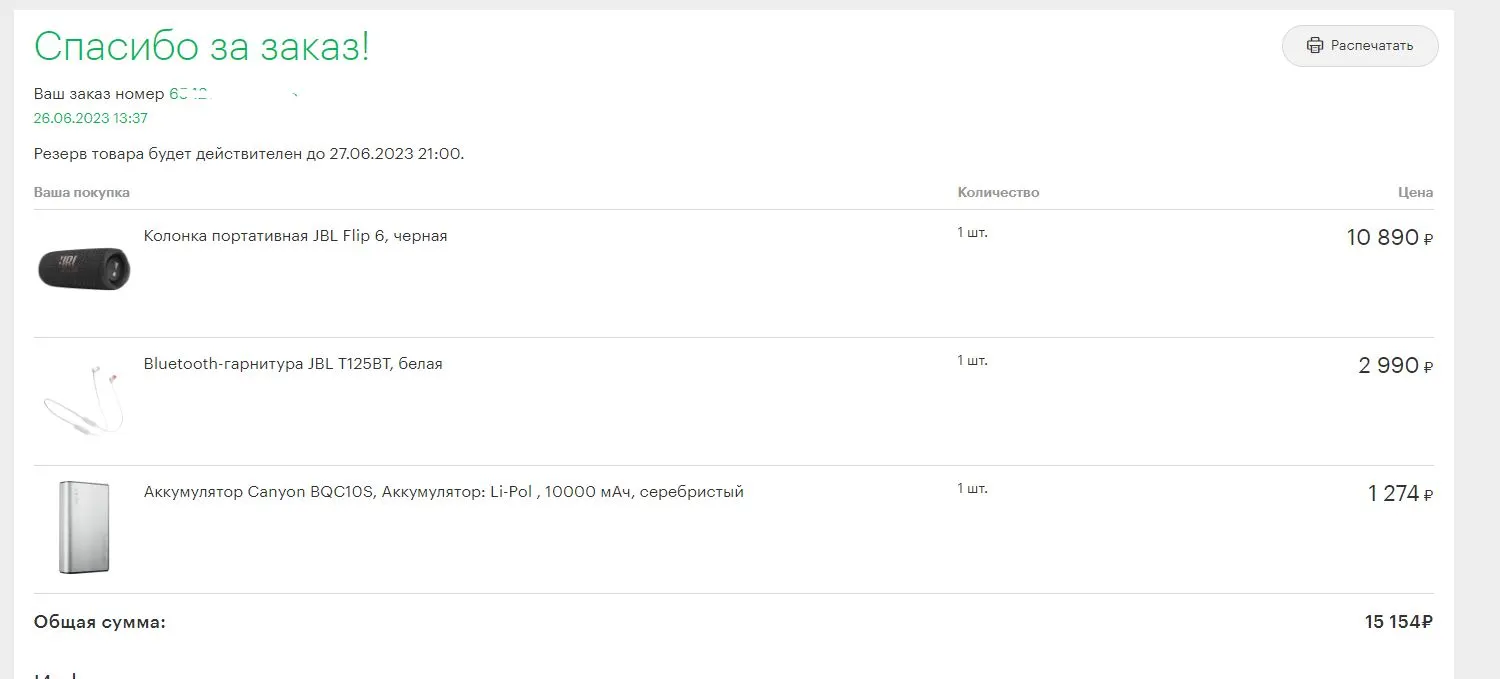Image resolution: width=1500 pixels, height=679 pixels.
Task: Click the total 15 154₽ amount
Action: (x=1399, y=622)
